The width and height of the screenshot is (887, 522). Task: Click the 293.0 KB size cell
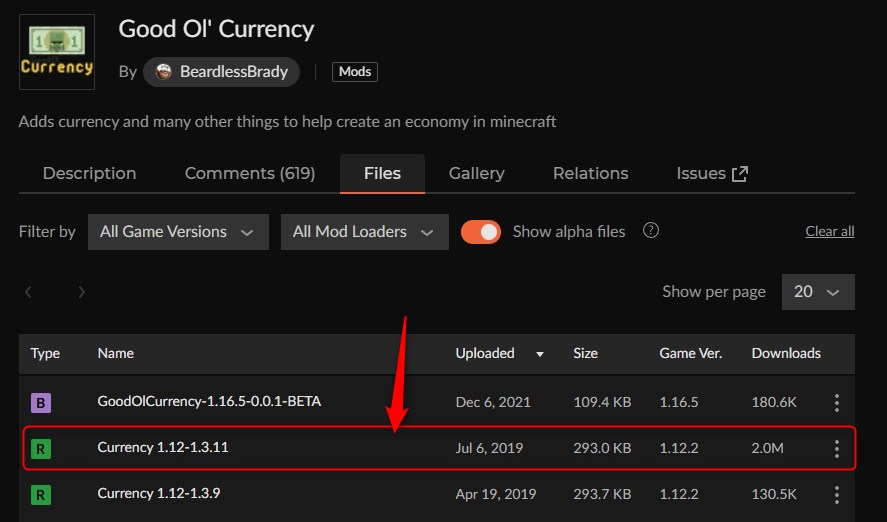point(602,448)
